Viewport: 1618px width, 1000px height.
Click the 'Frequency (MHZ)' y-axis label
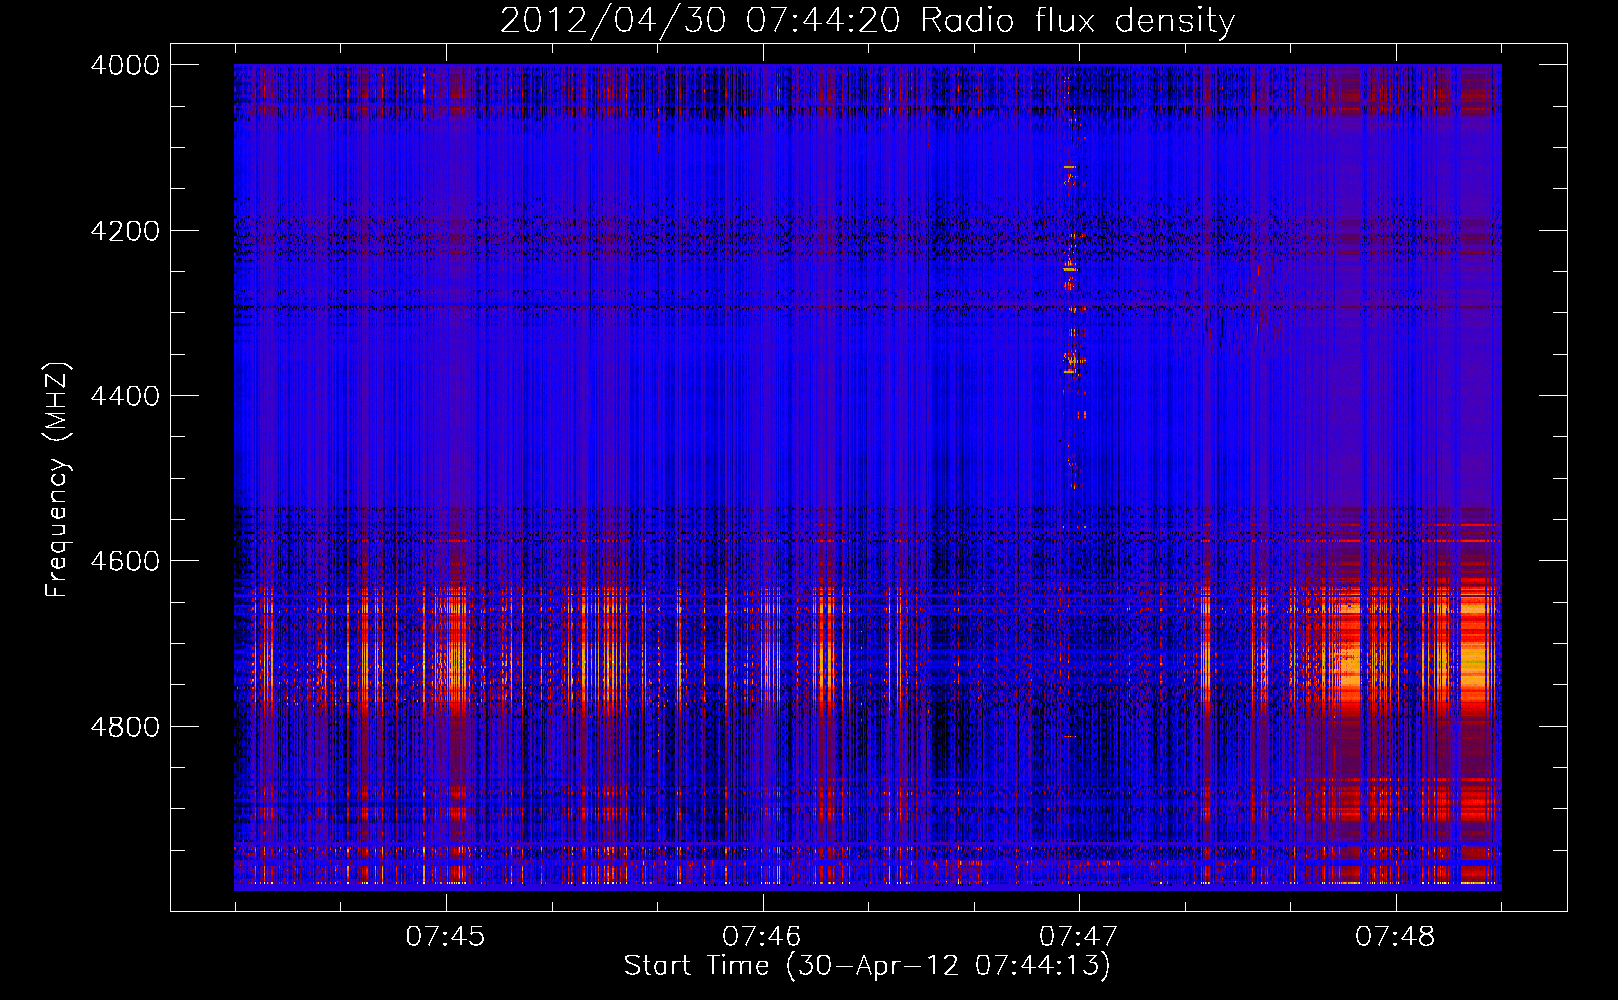(58, 480)
